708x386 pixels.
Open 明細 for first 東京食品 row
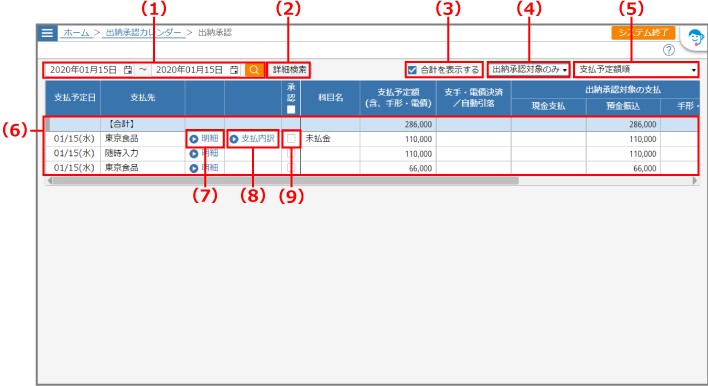tap(205, 139)
